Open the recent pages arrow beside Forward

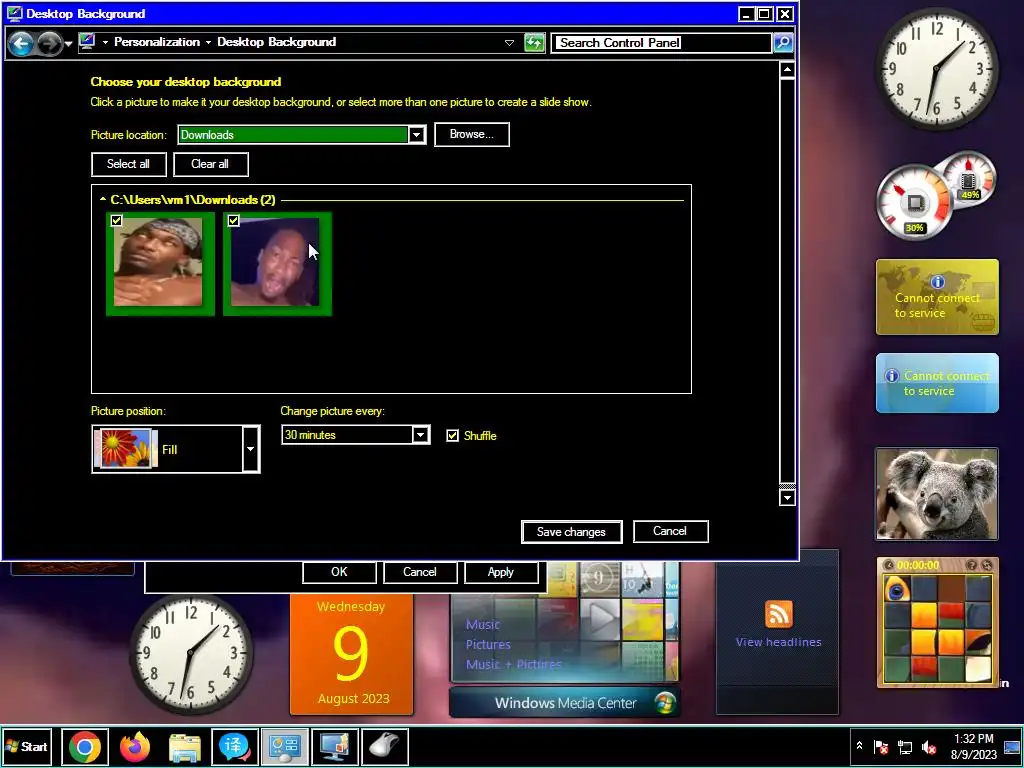click(68, 44)
